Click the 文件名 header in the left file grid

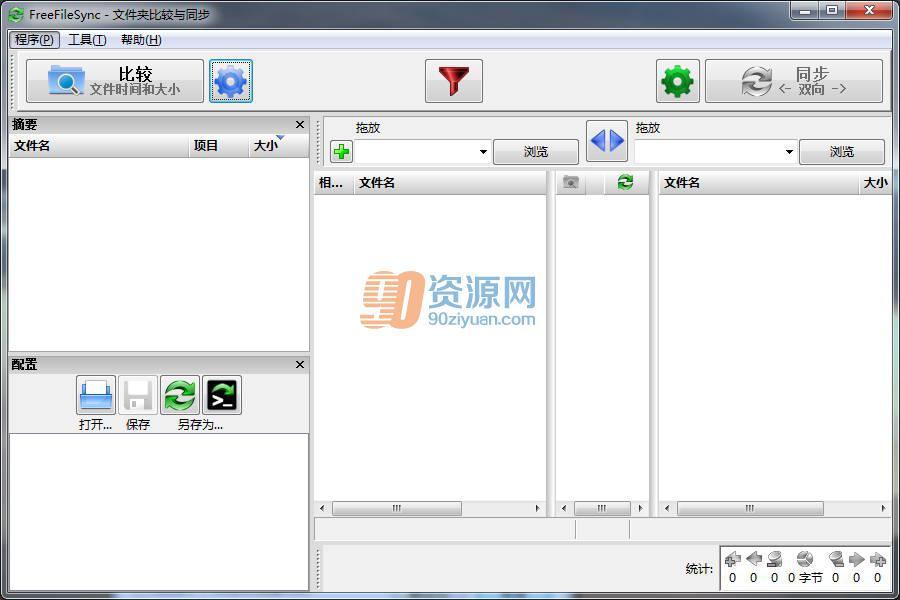click(450, 183)
